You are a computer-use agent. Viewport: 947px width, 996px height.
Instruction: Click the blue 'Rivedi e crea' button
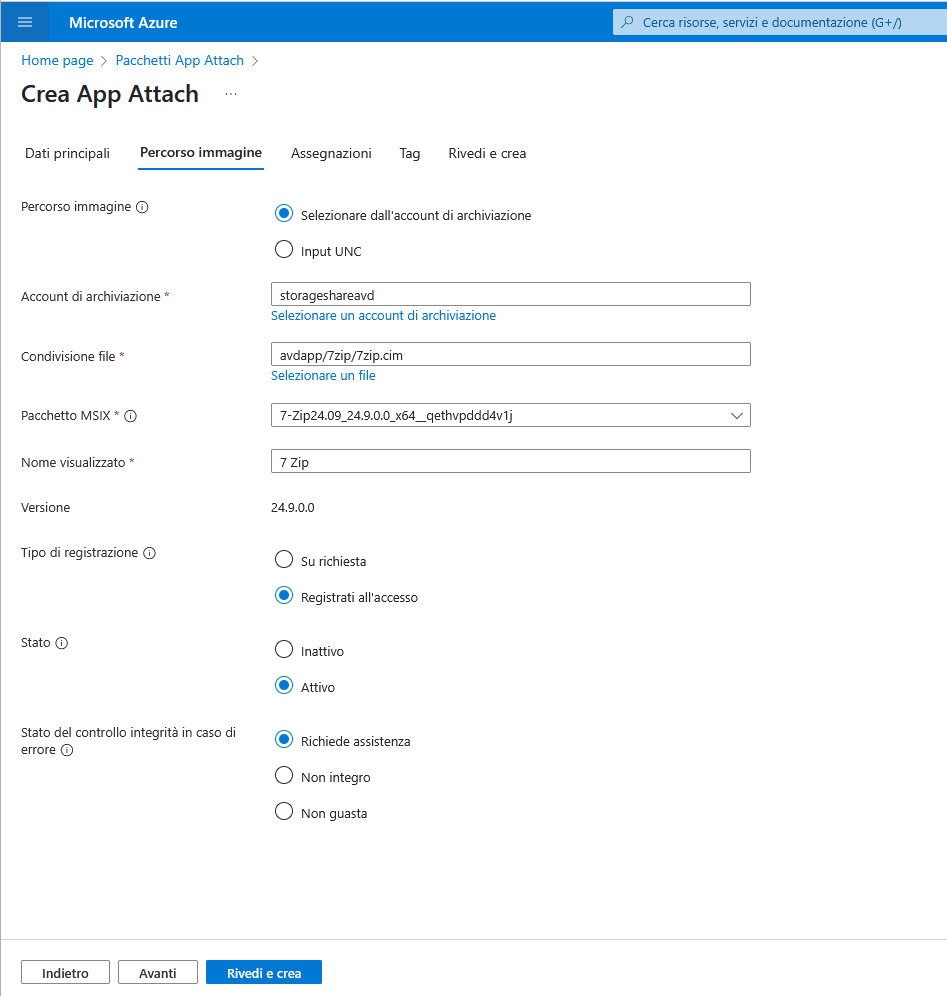click(264, 972)
